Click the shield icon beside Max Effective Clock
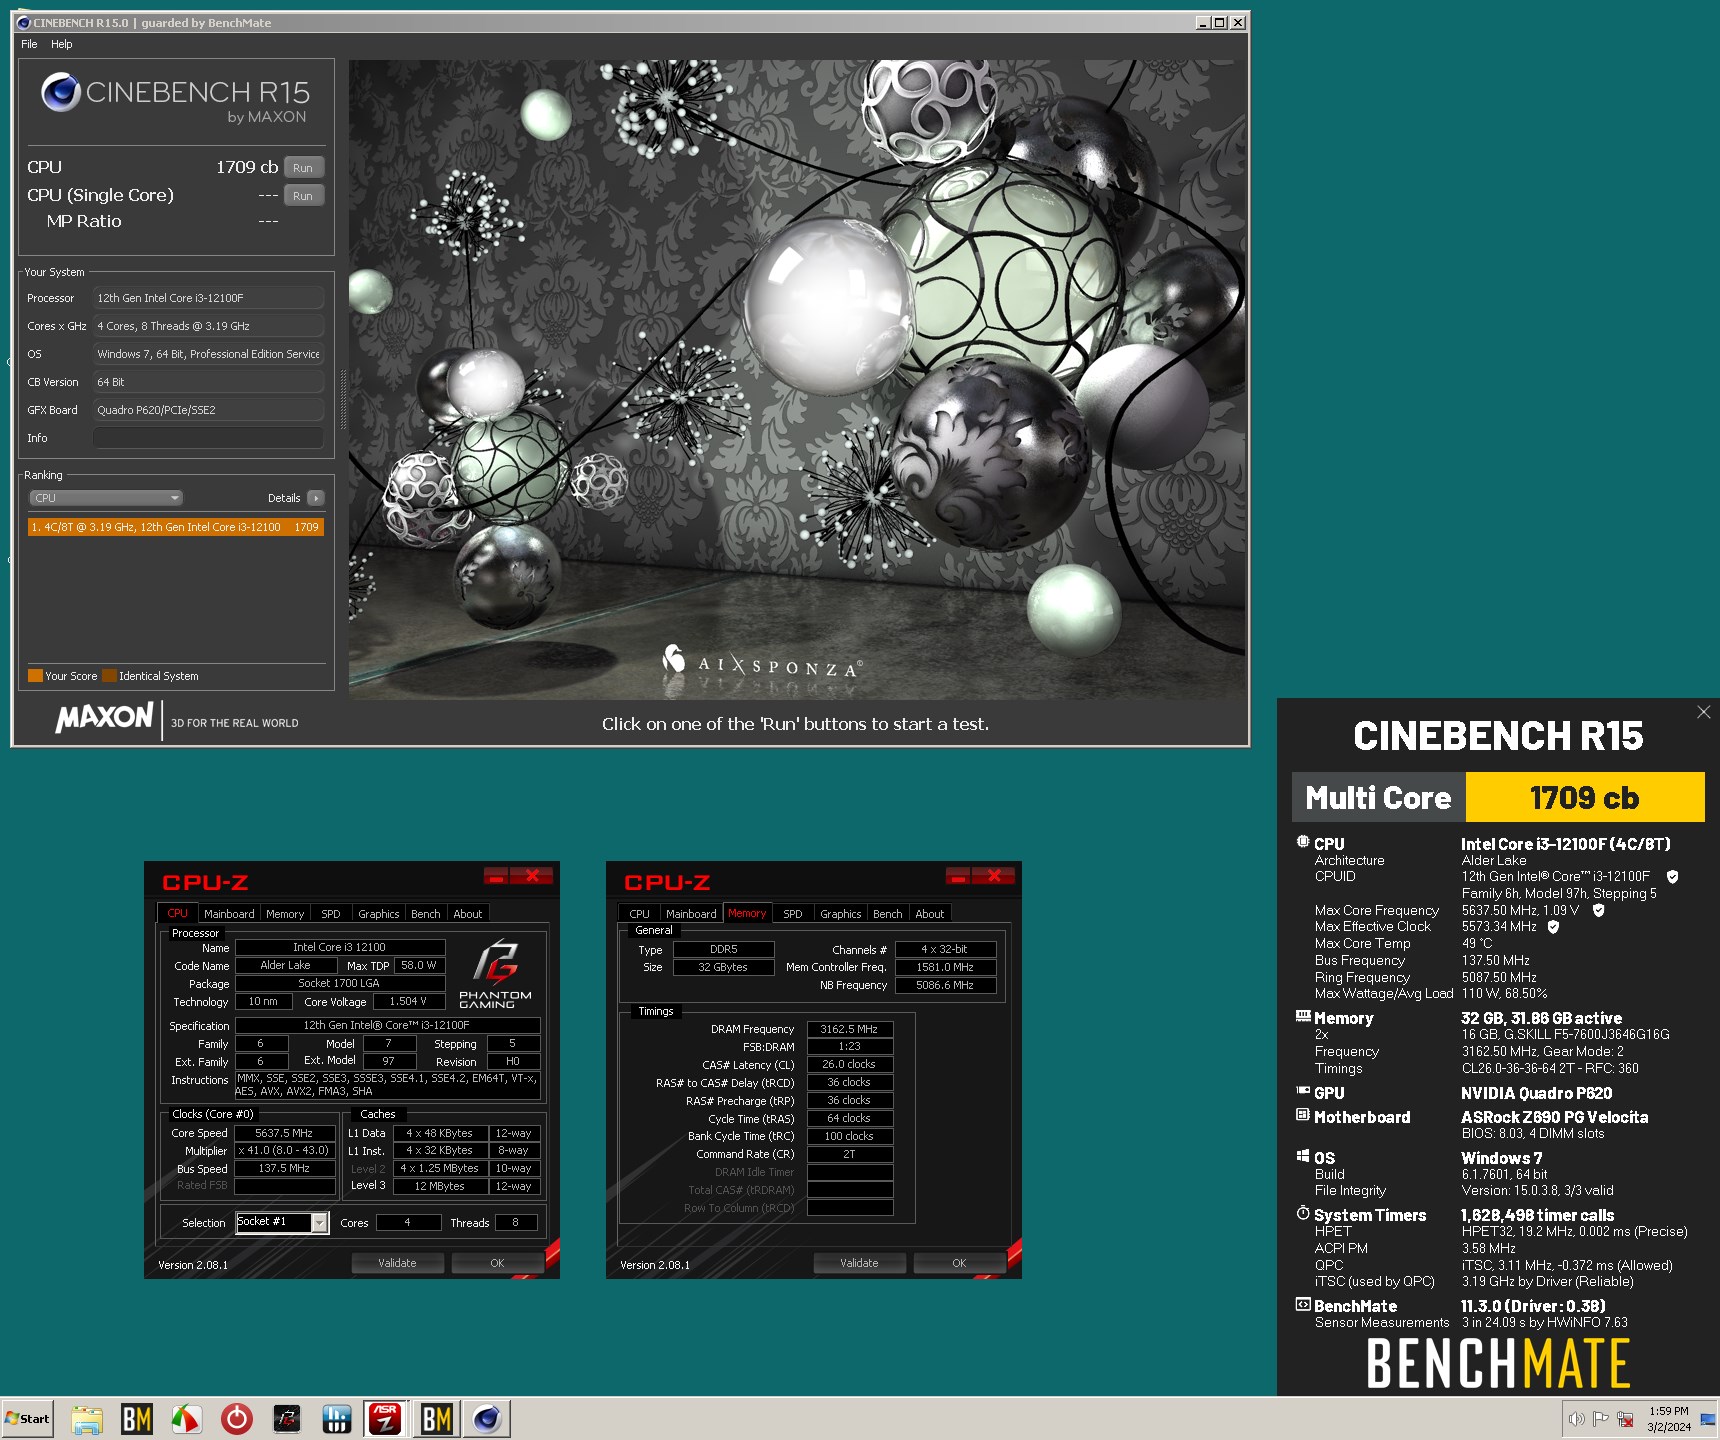The image size is (1720, 1440). click(1553, 927)
